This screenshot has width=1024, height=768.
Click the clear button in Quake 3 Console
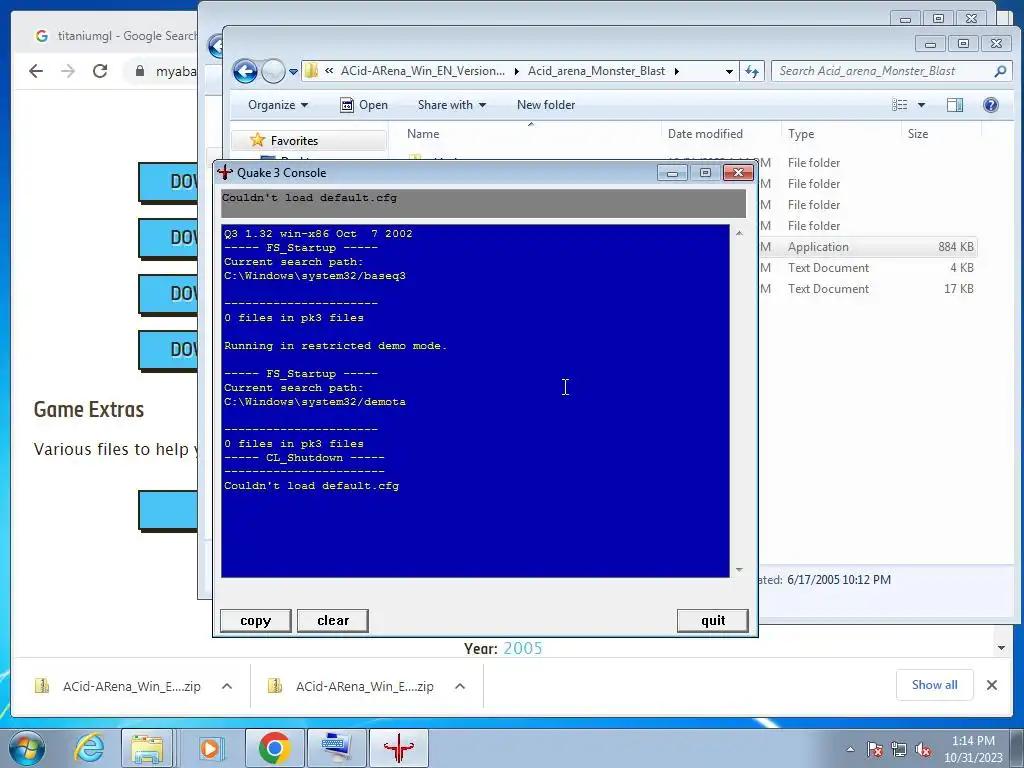(333, 620)
